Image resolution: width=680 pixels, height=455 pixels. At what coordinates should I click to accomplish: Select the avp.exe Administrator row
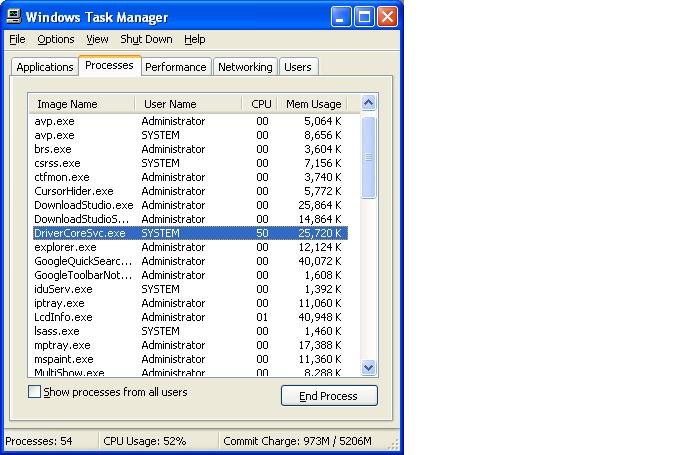[190, 121]
